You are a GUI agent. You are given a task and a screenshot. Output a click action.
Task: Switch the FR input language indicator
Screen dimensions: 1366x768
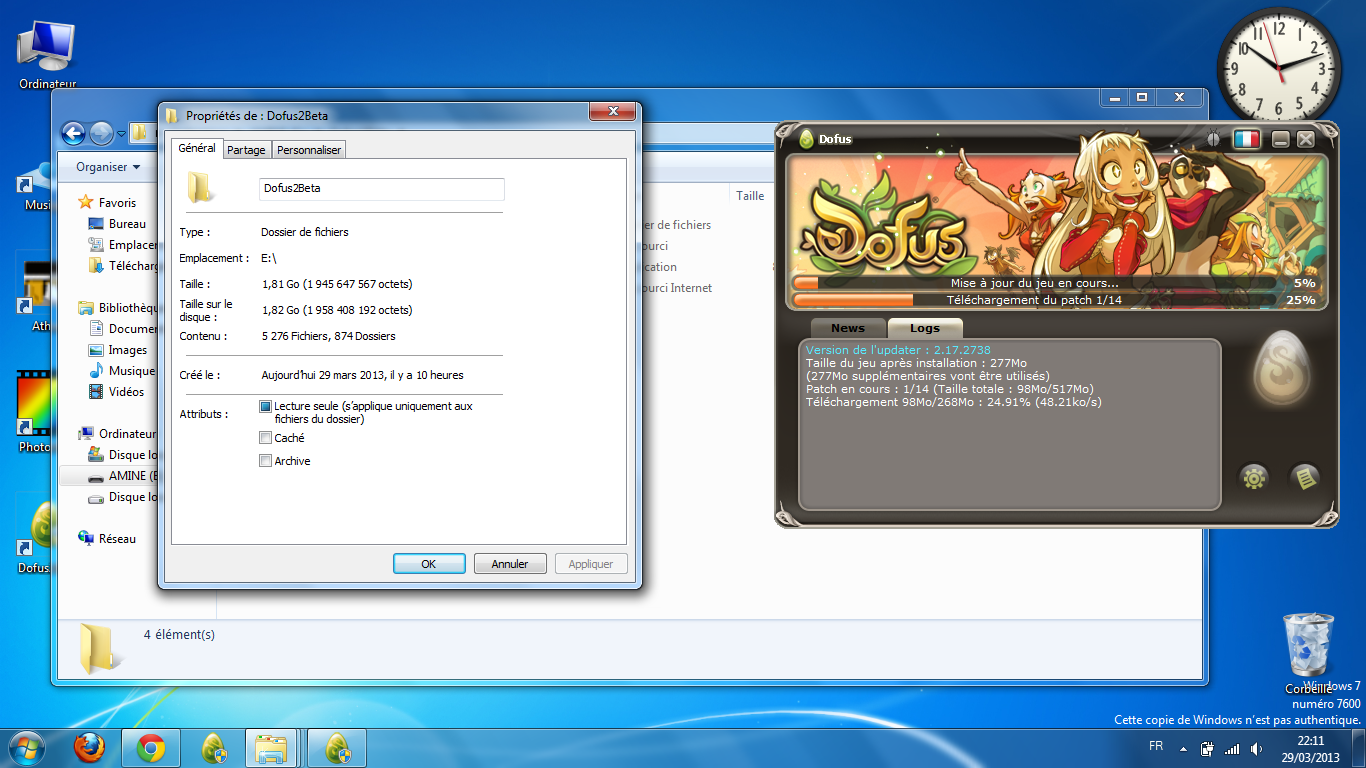coord(1156,746)
